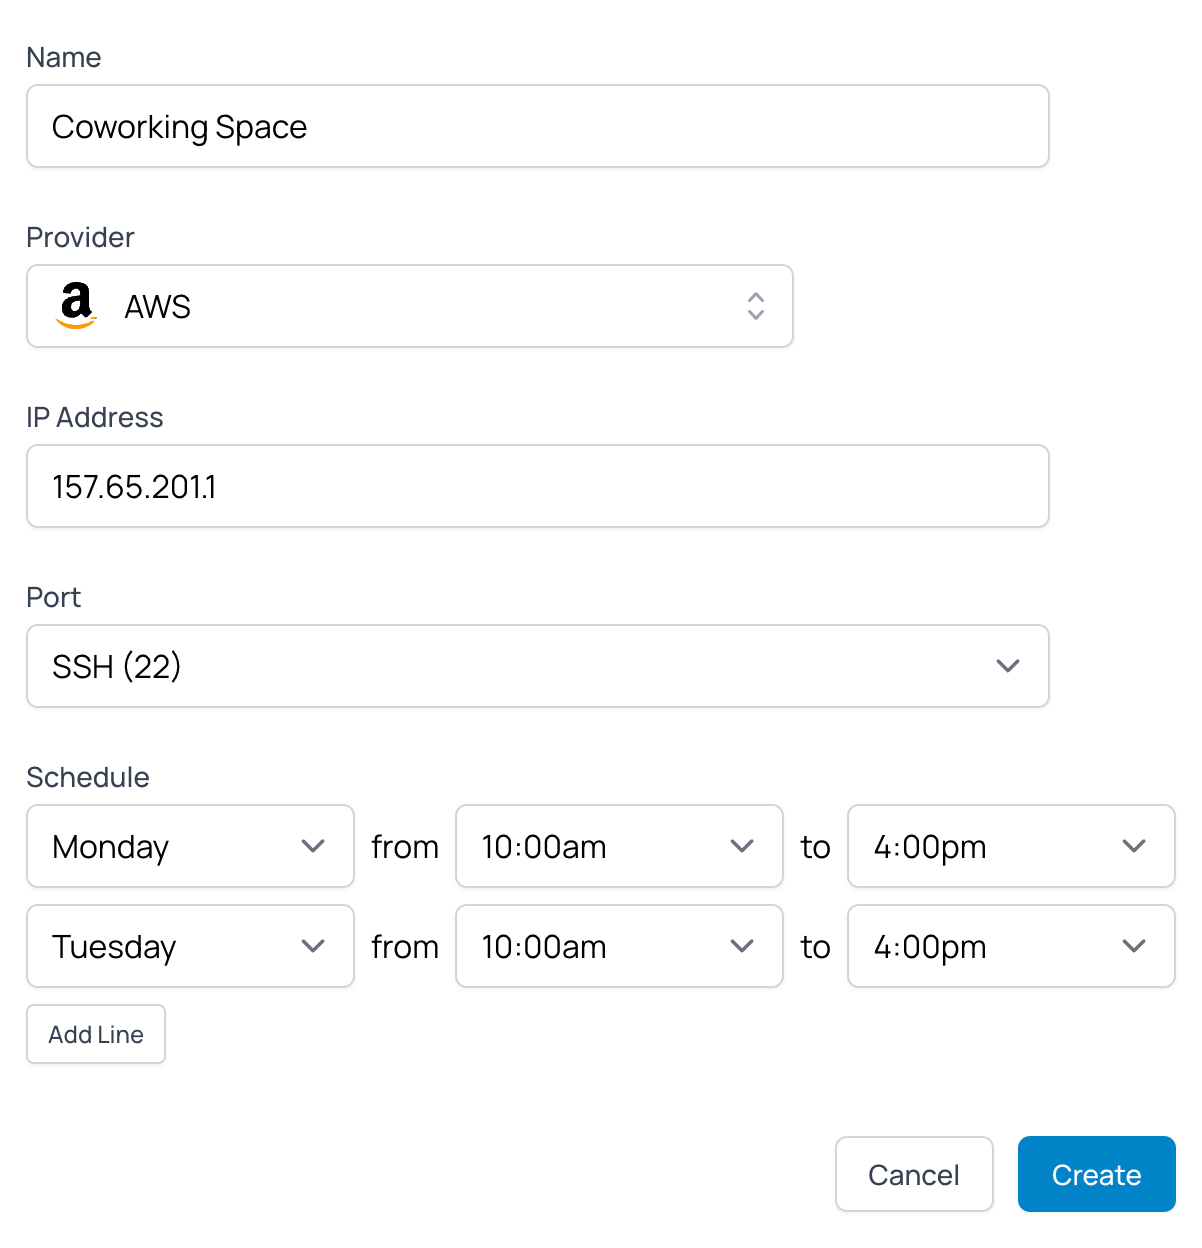Click the Monday end time chevron
This screenshot has width=1202, height=1248.
1134,846
